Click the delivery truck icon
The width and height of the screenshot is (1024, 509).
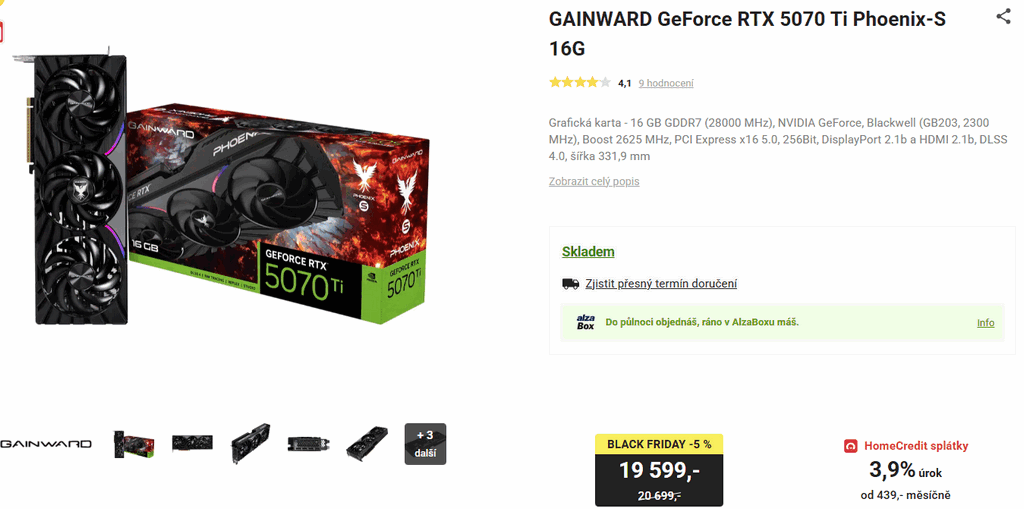coord(570,284)
